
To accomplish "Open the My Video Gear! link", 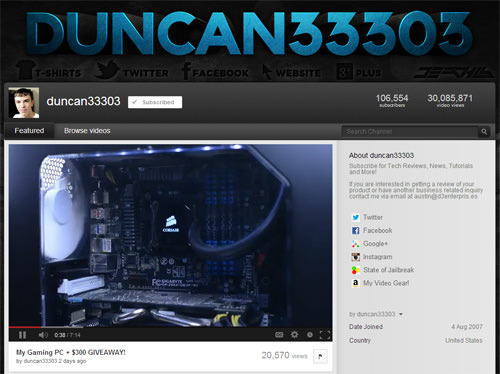I will coord(386,283).
